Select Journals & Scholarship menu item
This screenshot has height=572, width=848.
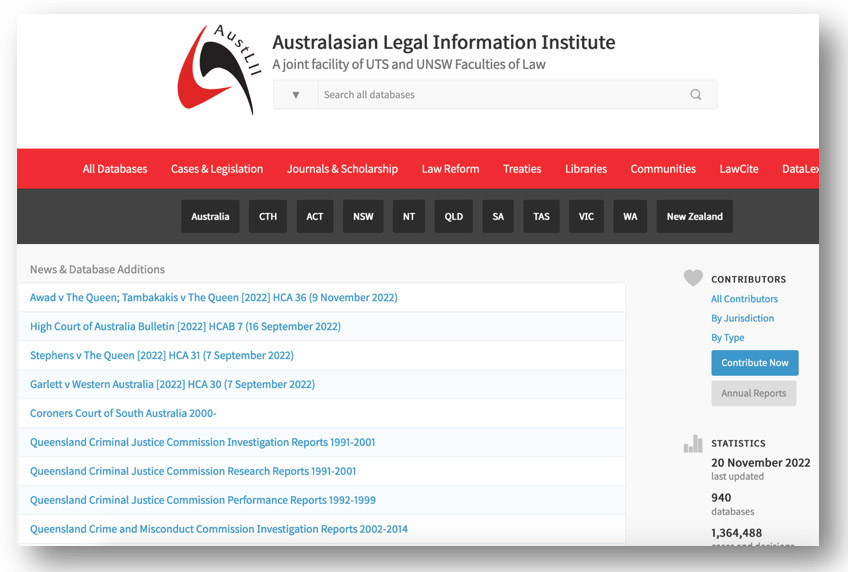[x=342, y=169]
